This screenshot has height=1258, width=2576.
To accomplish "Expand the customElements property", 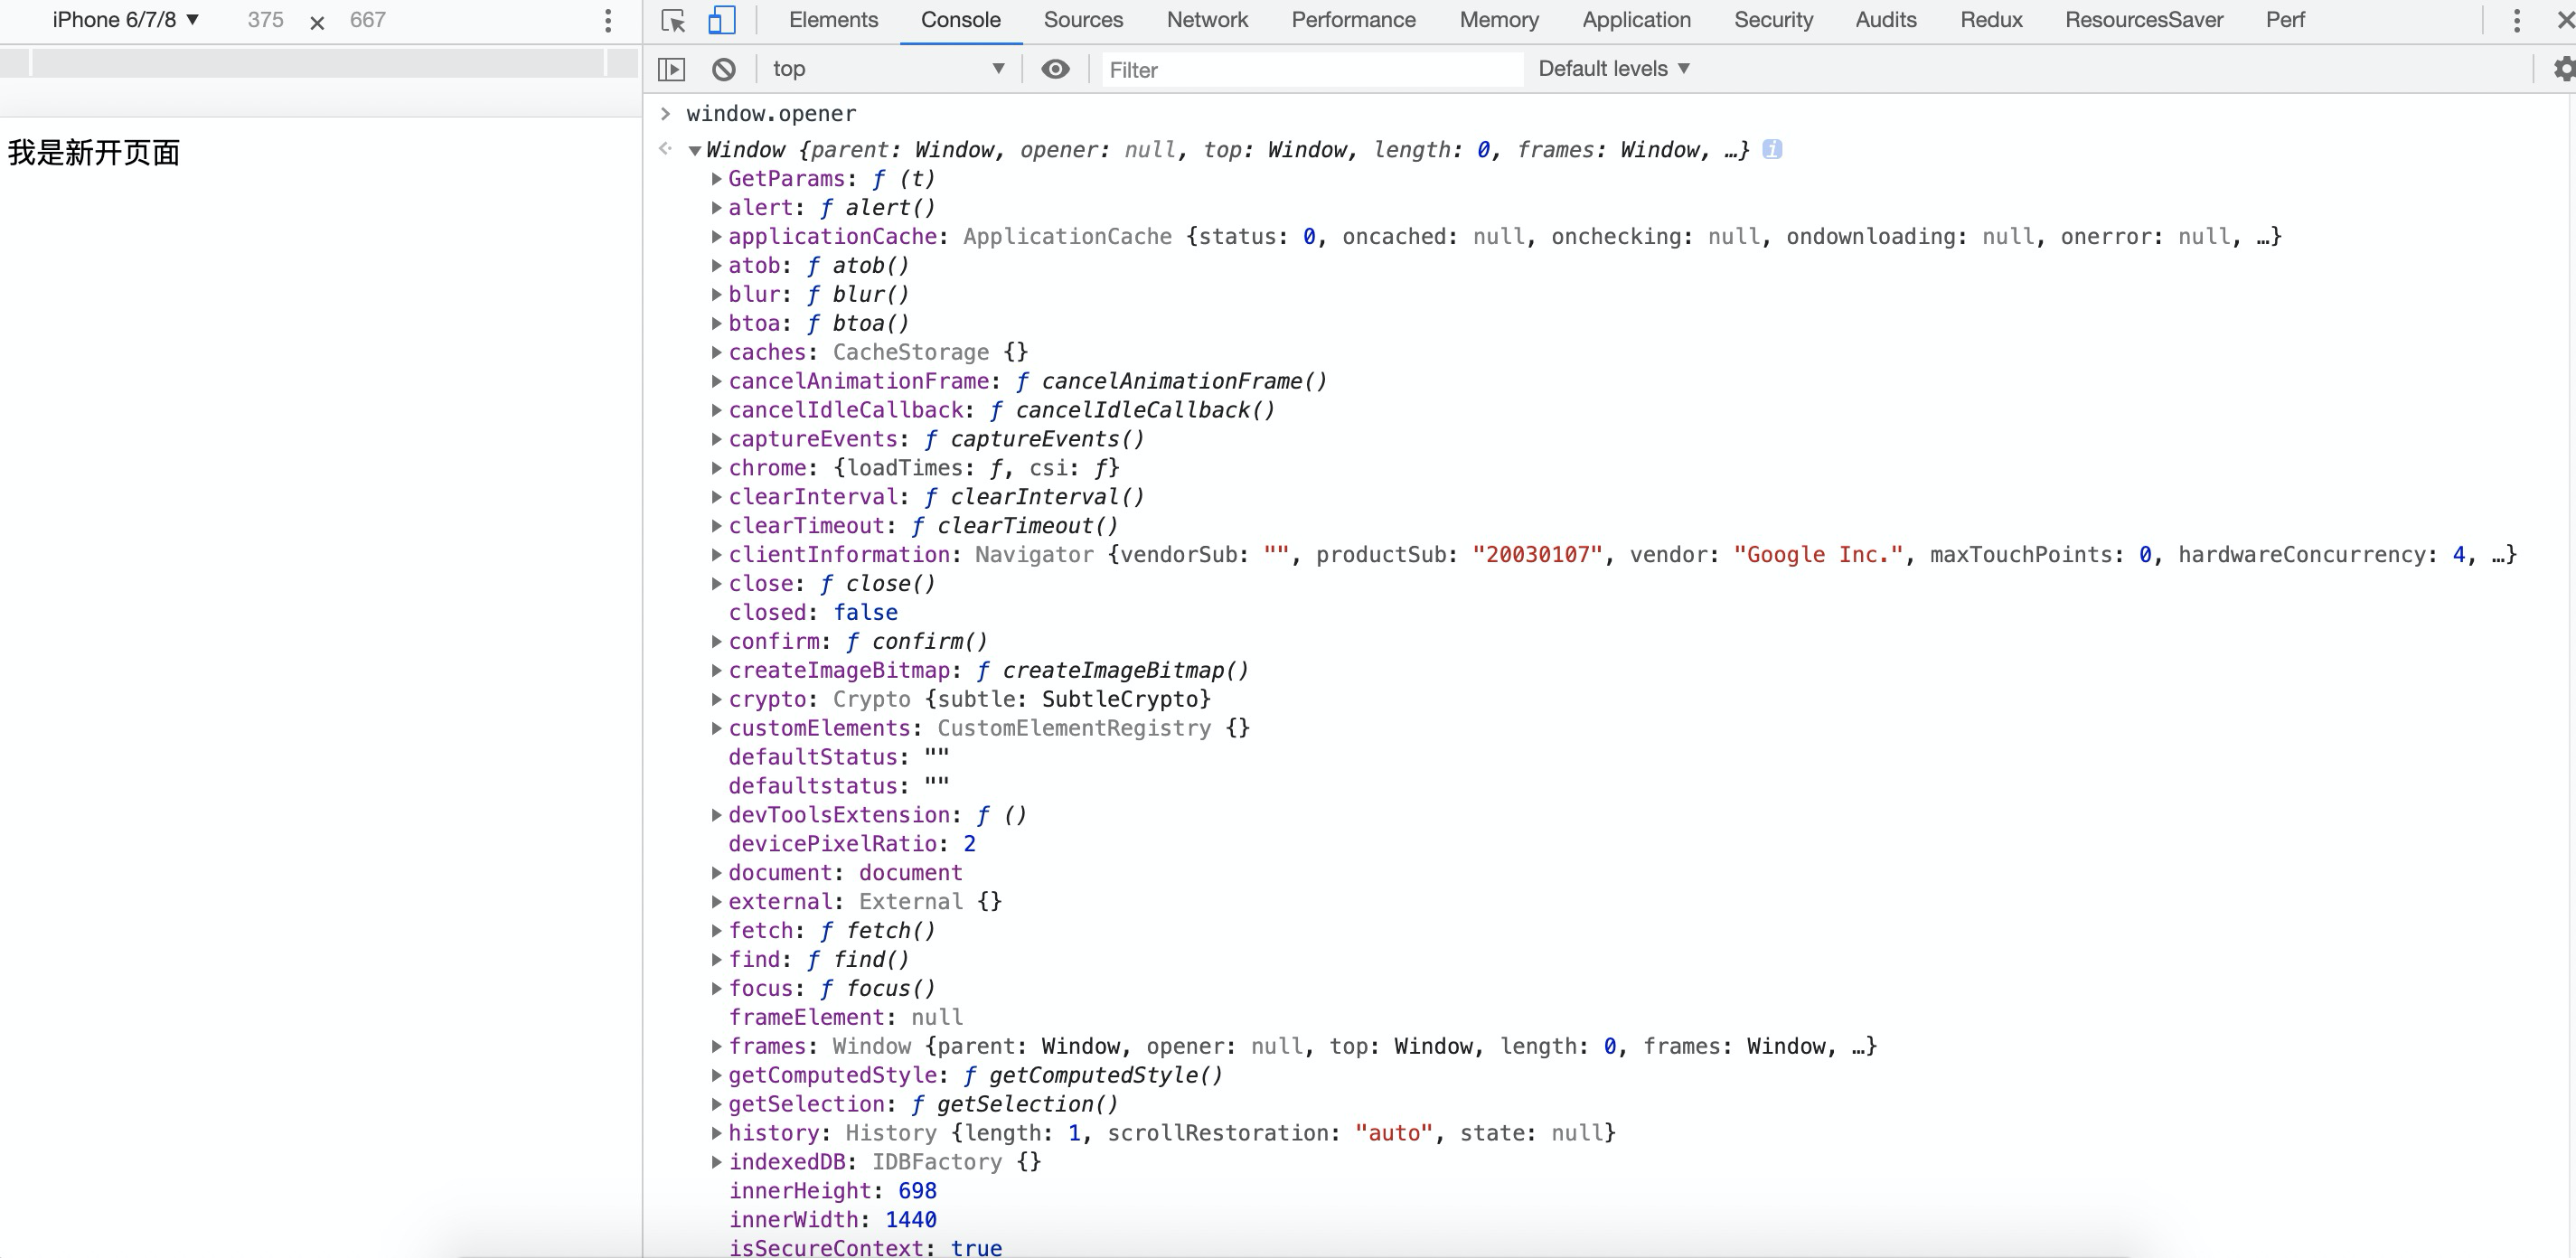I will pos(716,728).
